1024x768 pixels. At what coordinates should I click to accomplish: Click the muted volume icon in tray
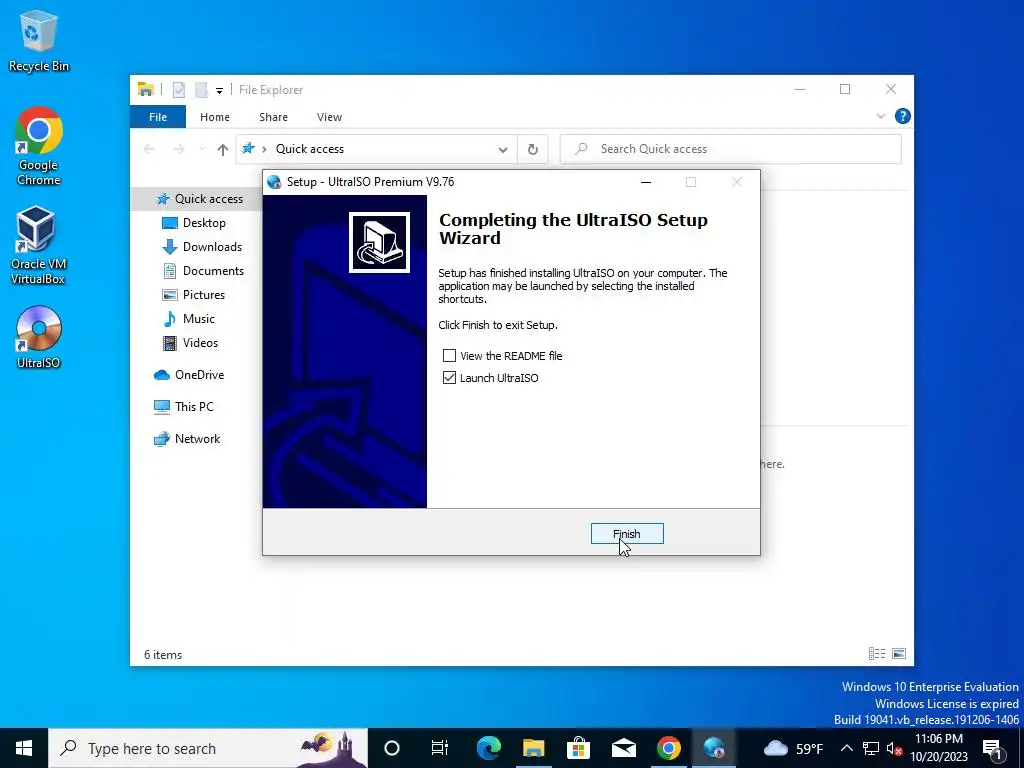click(x=895, y=748)
